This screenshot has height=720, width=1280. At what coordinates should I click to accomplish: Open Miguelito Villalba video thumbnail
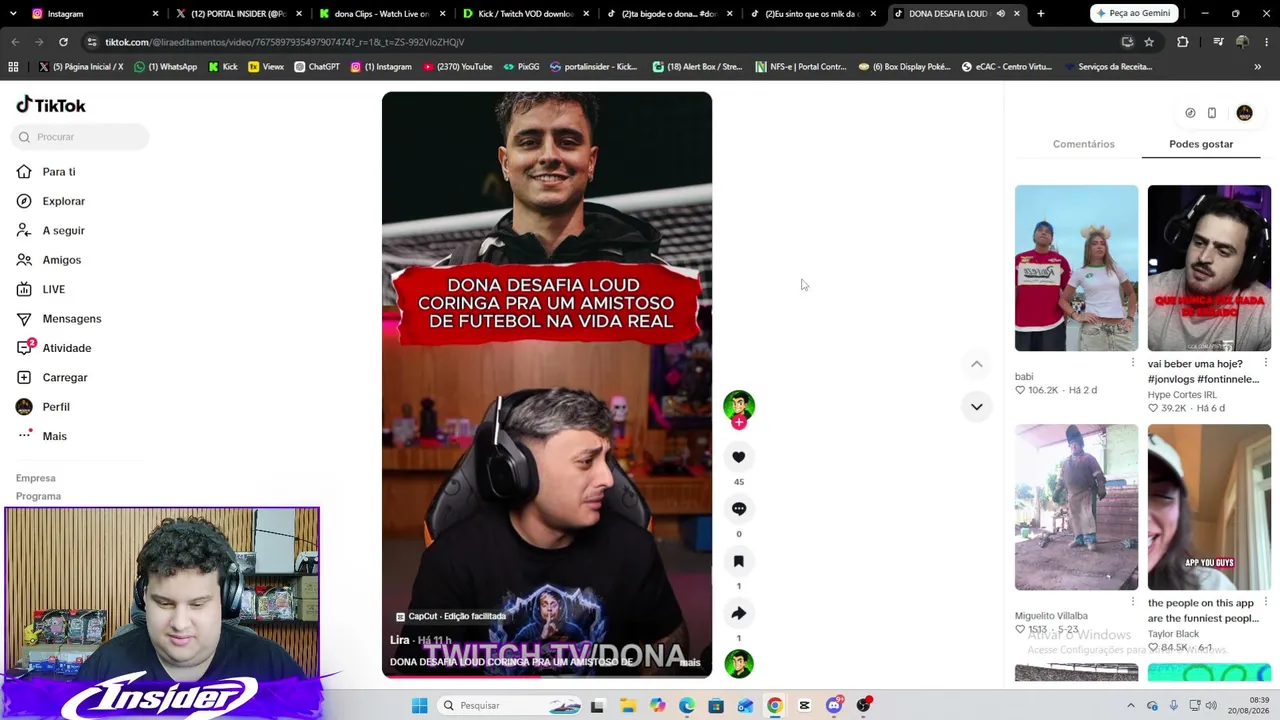tap(1076, 507)
